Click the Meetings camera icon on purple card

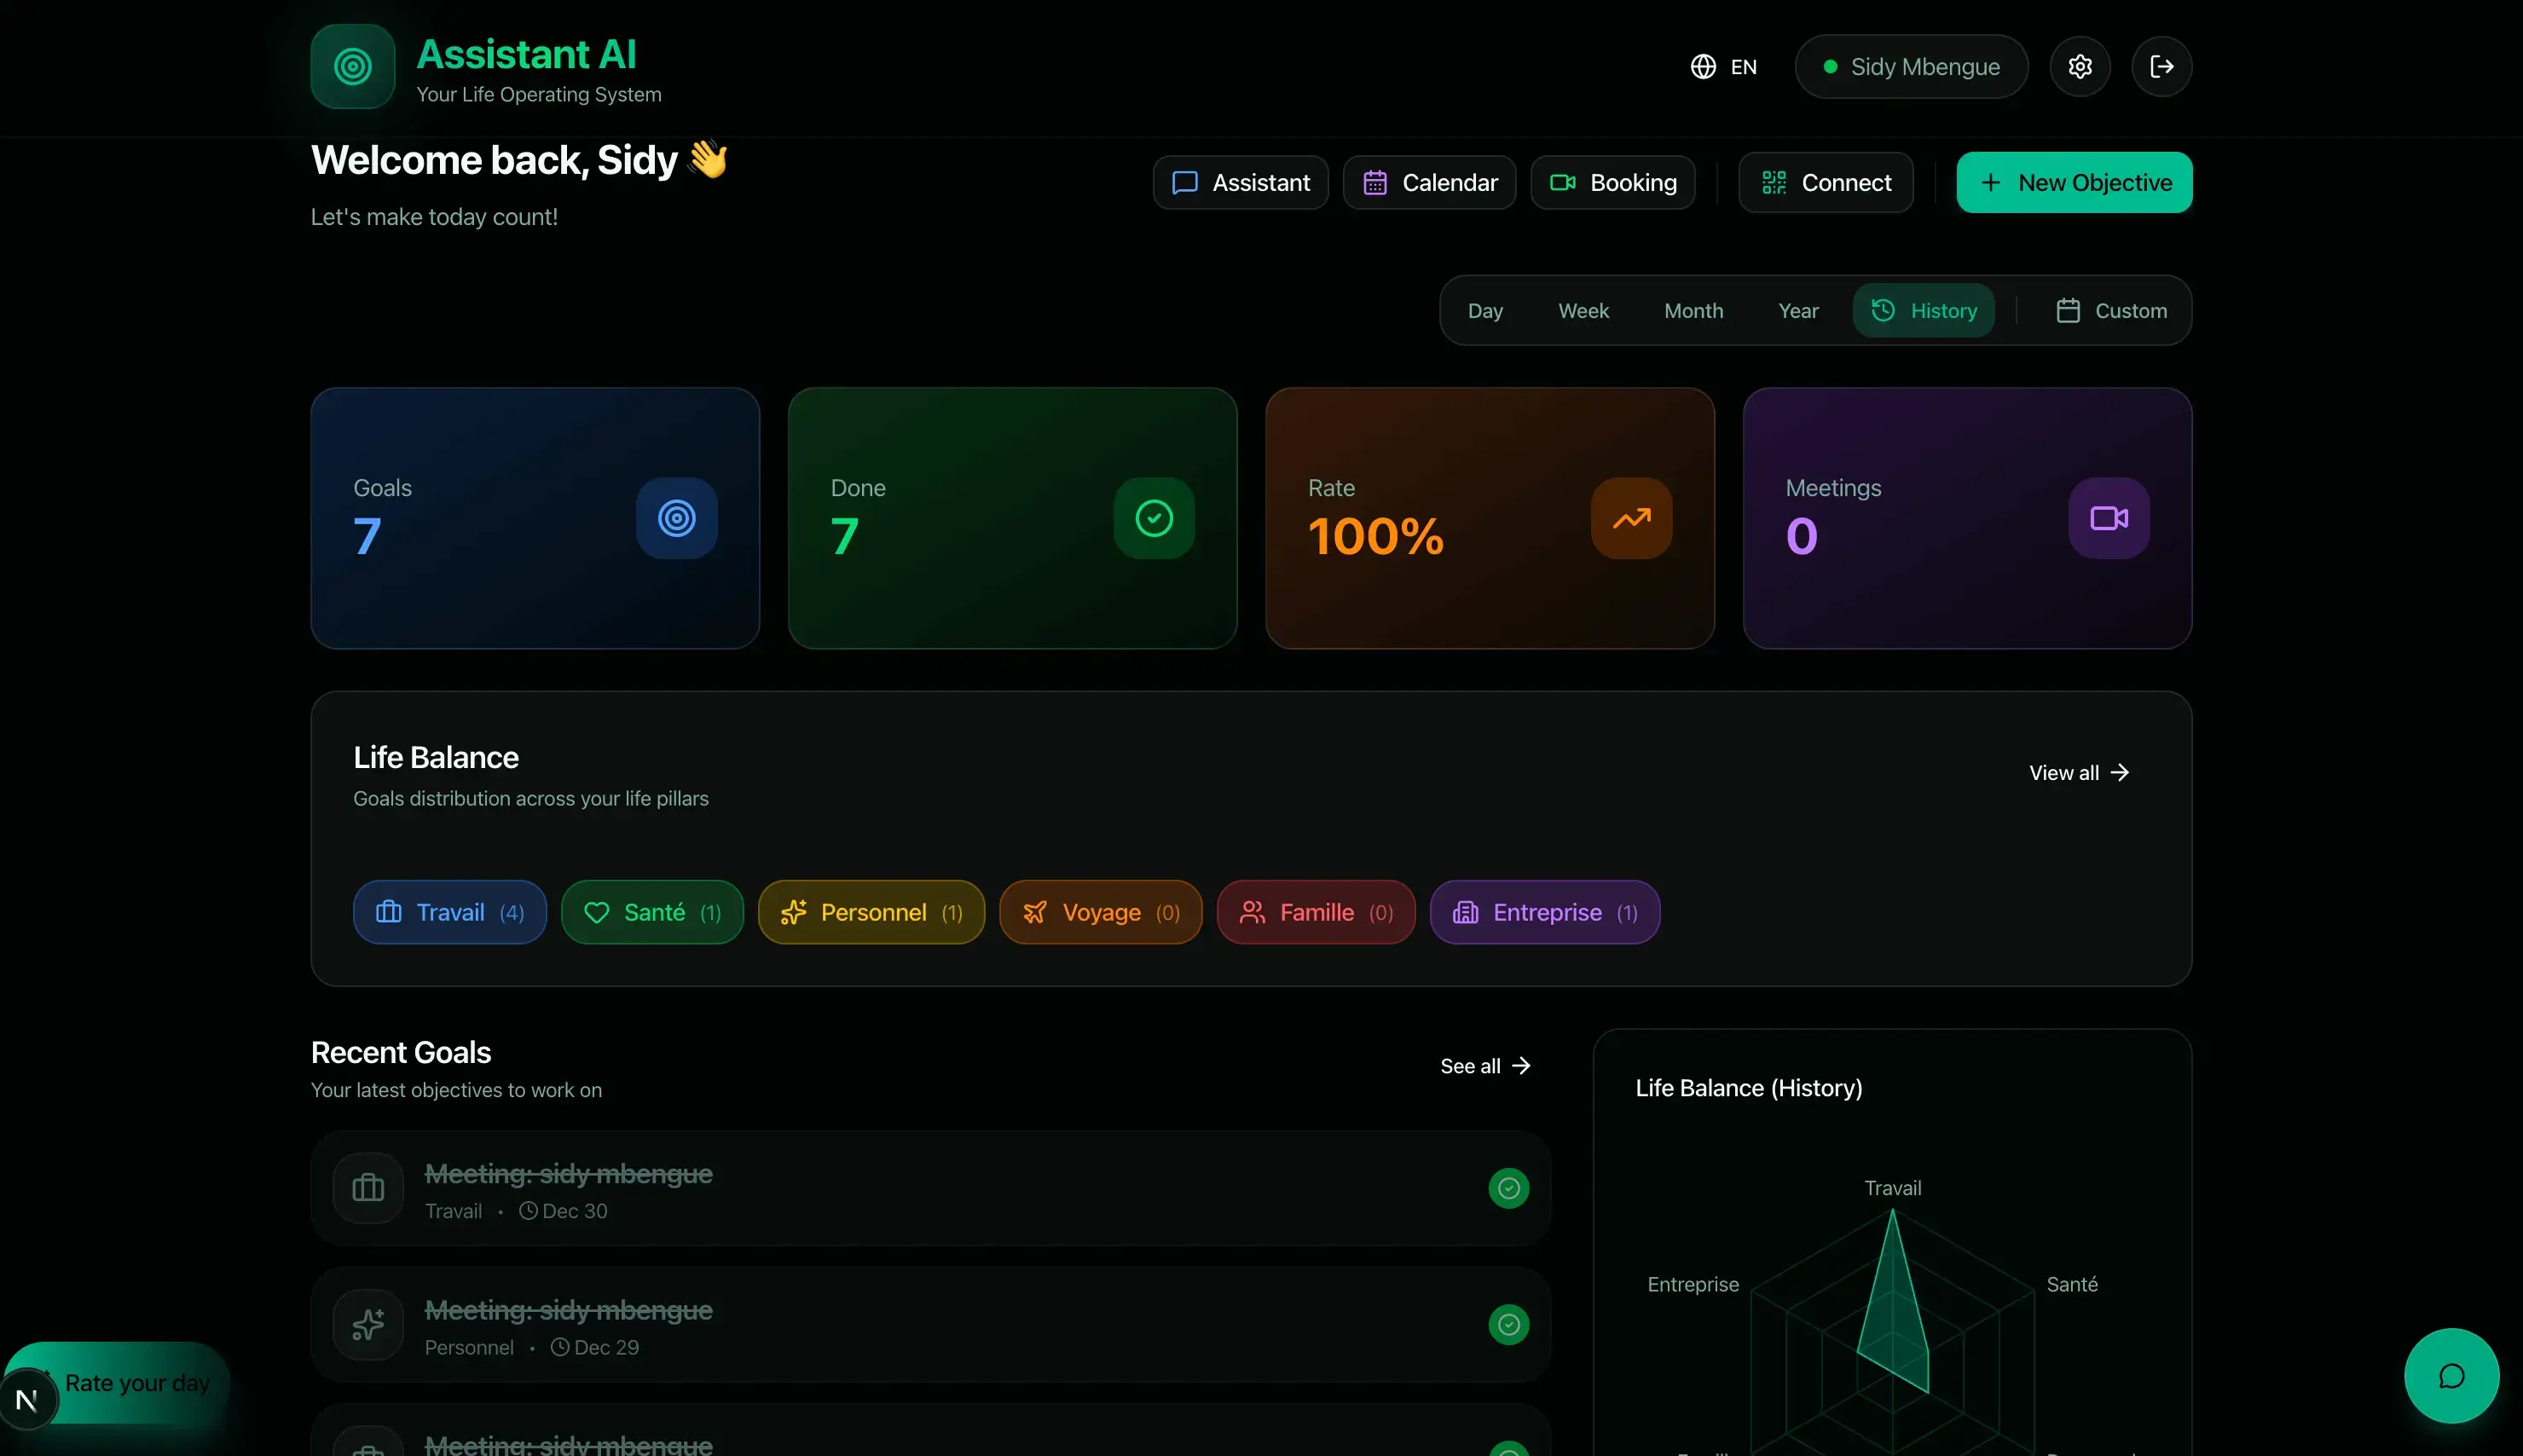coord(2107,518)
